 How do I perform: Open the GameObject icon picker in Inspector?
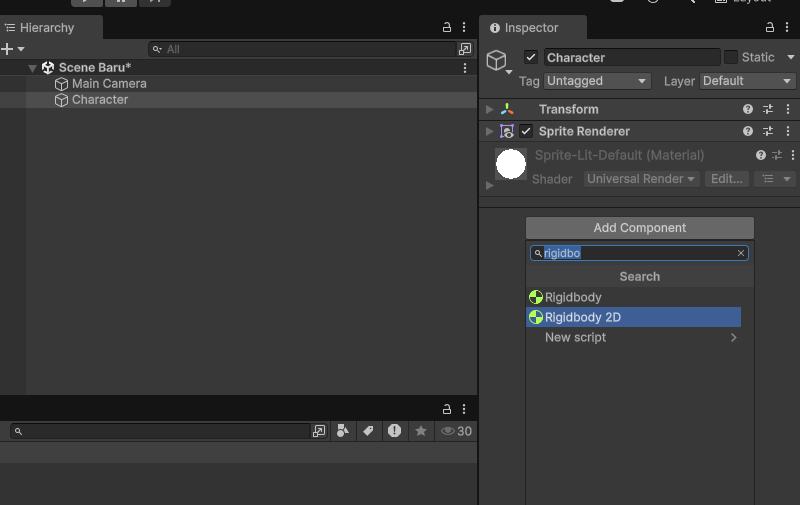(498, 61)
